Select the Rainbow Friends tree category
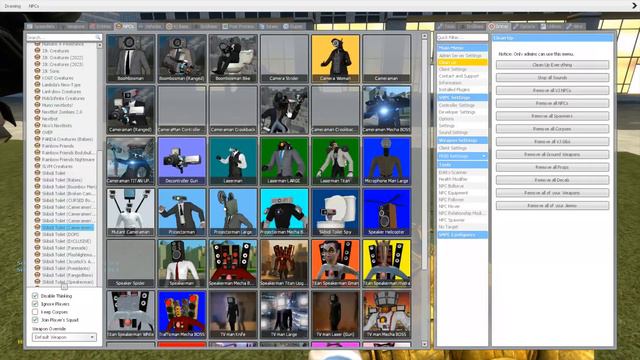Screen dimensions: 640x360 click(x=58, y=146)
